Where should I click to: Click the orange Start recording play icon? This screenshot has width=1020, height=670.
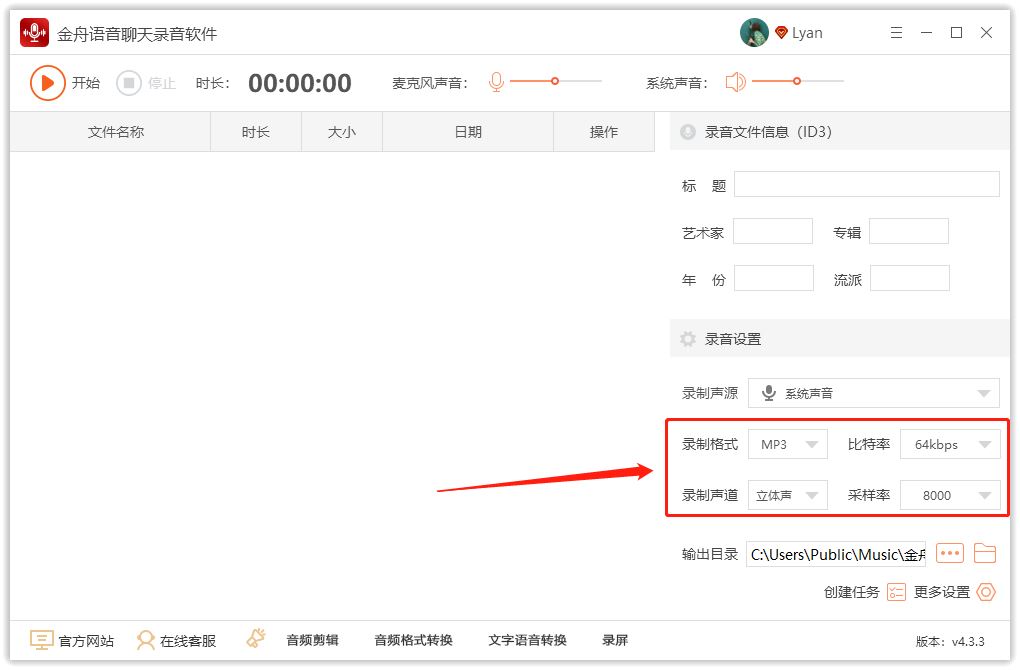(47, 83)
